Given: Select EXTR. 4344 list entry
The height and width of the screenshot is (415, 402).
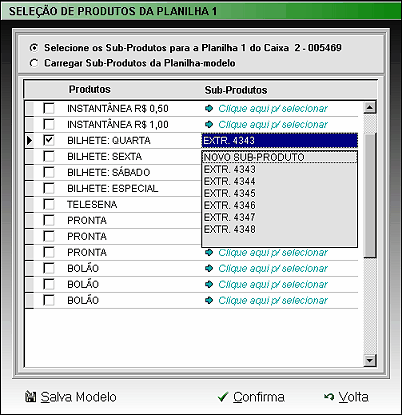Looking at the screenshot, I should 280,181.
